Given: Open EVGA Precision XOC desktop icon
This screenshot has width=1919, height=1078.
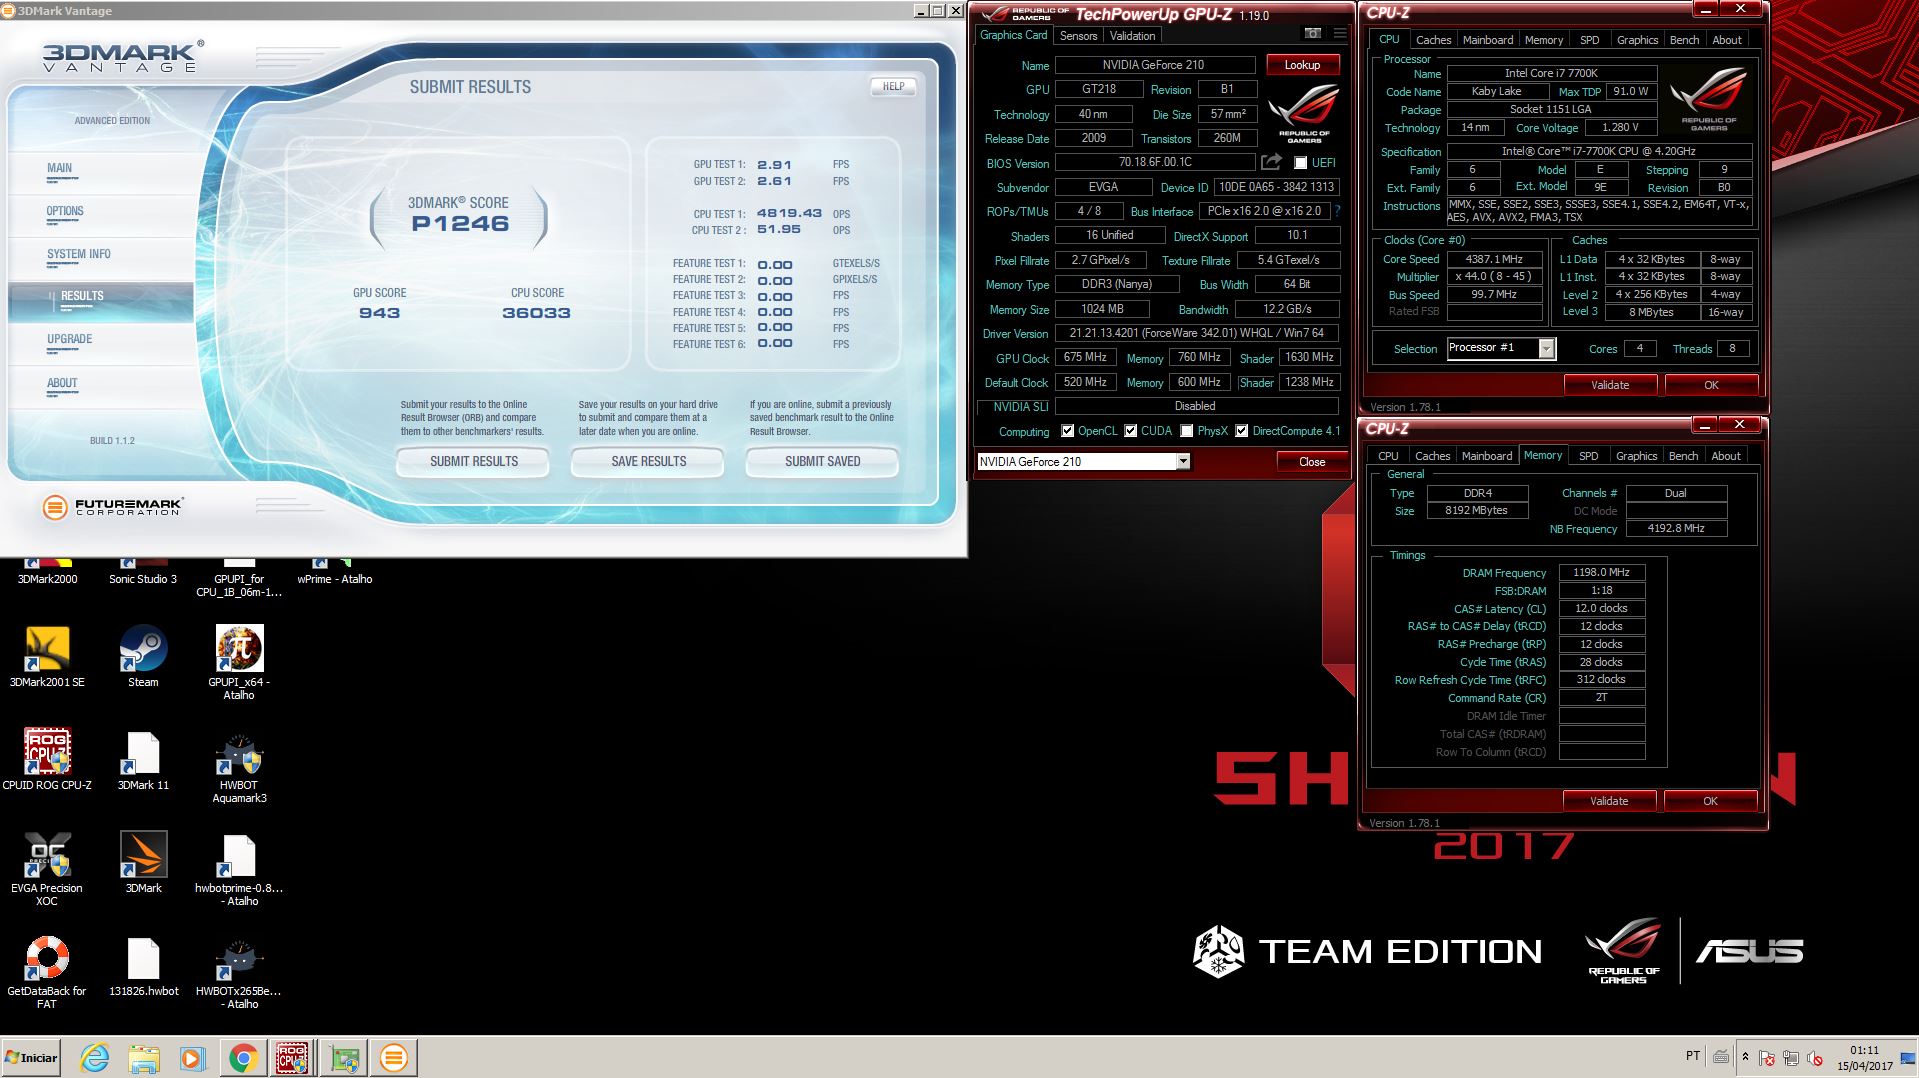Looking at the screenshot, I should click(x=47, y=868).
